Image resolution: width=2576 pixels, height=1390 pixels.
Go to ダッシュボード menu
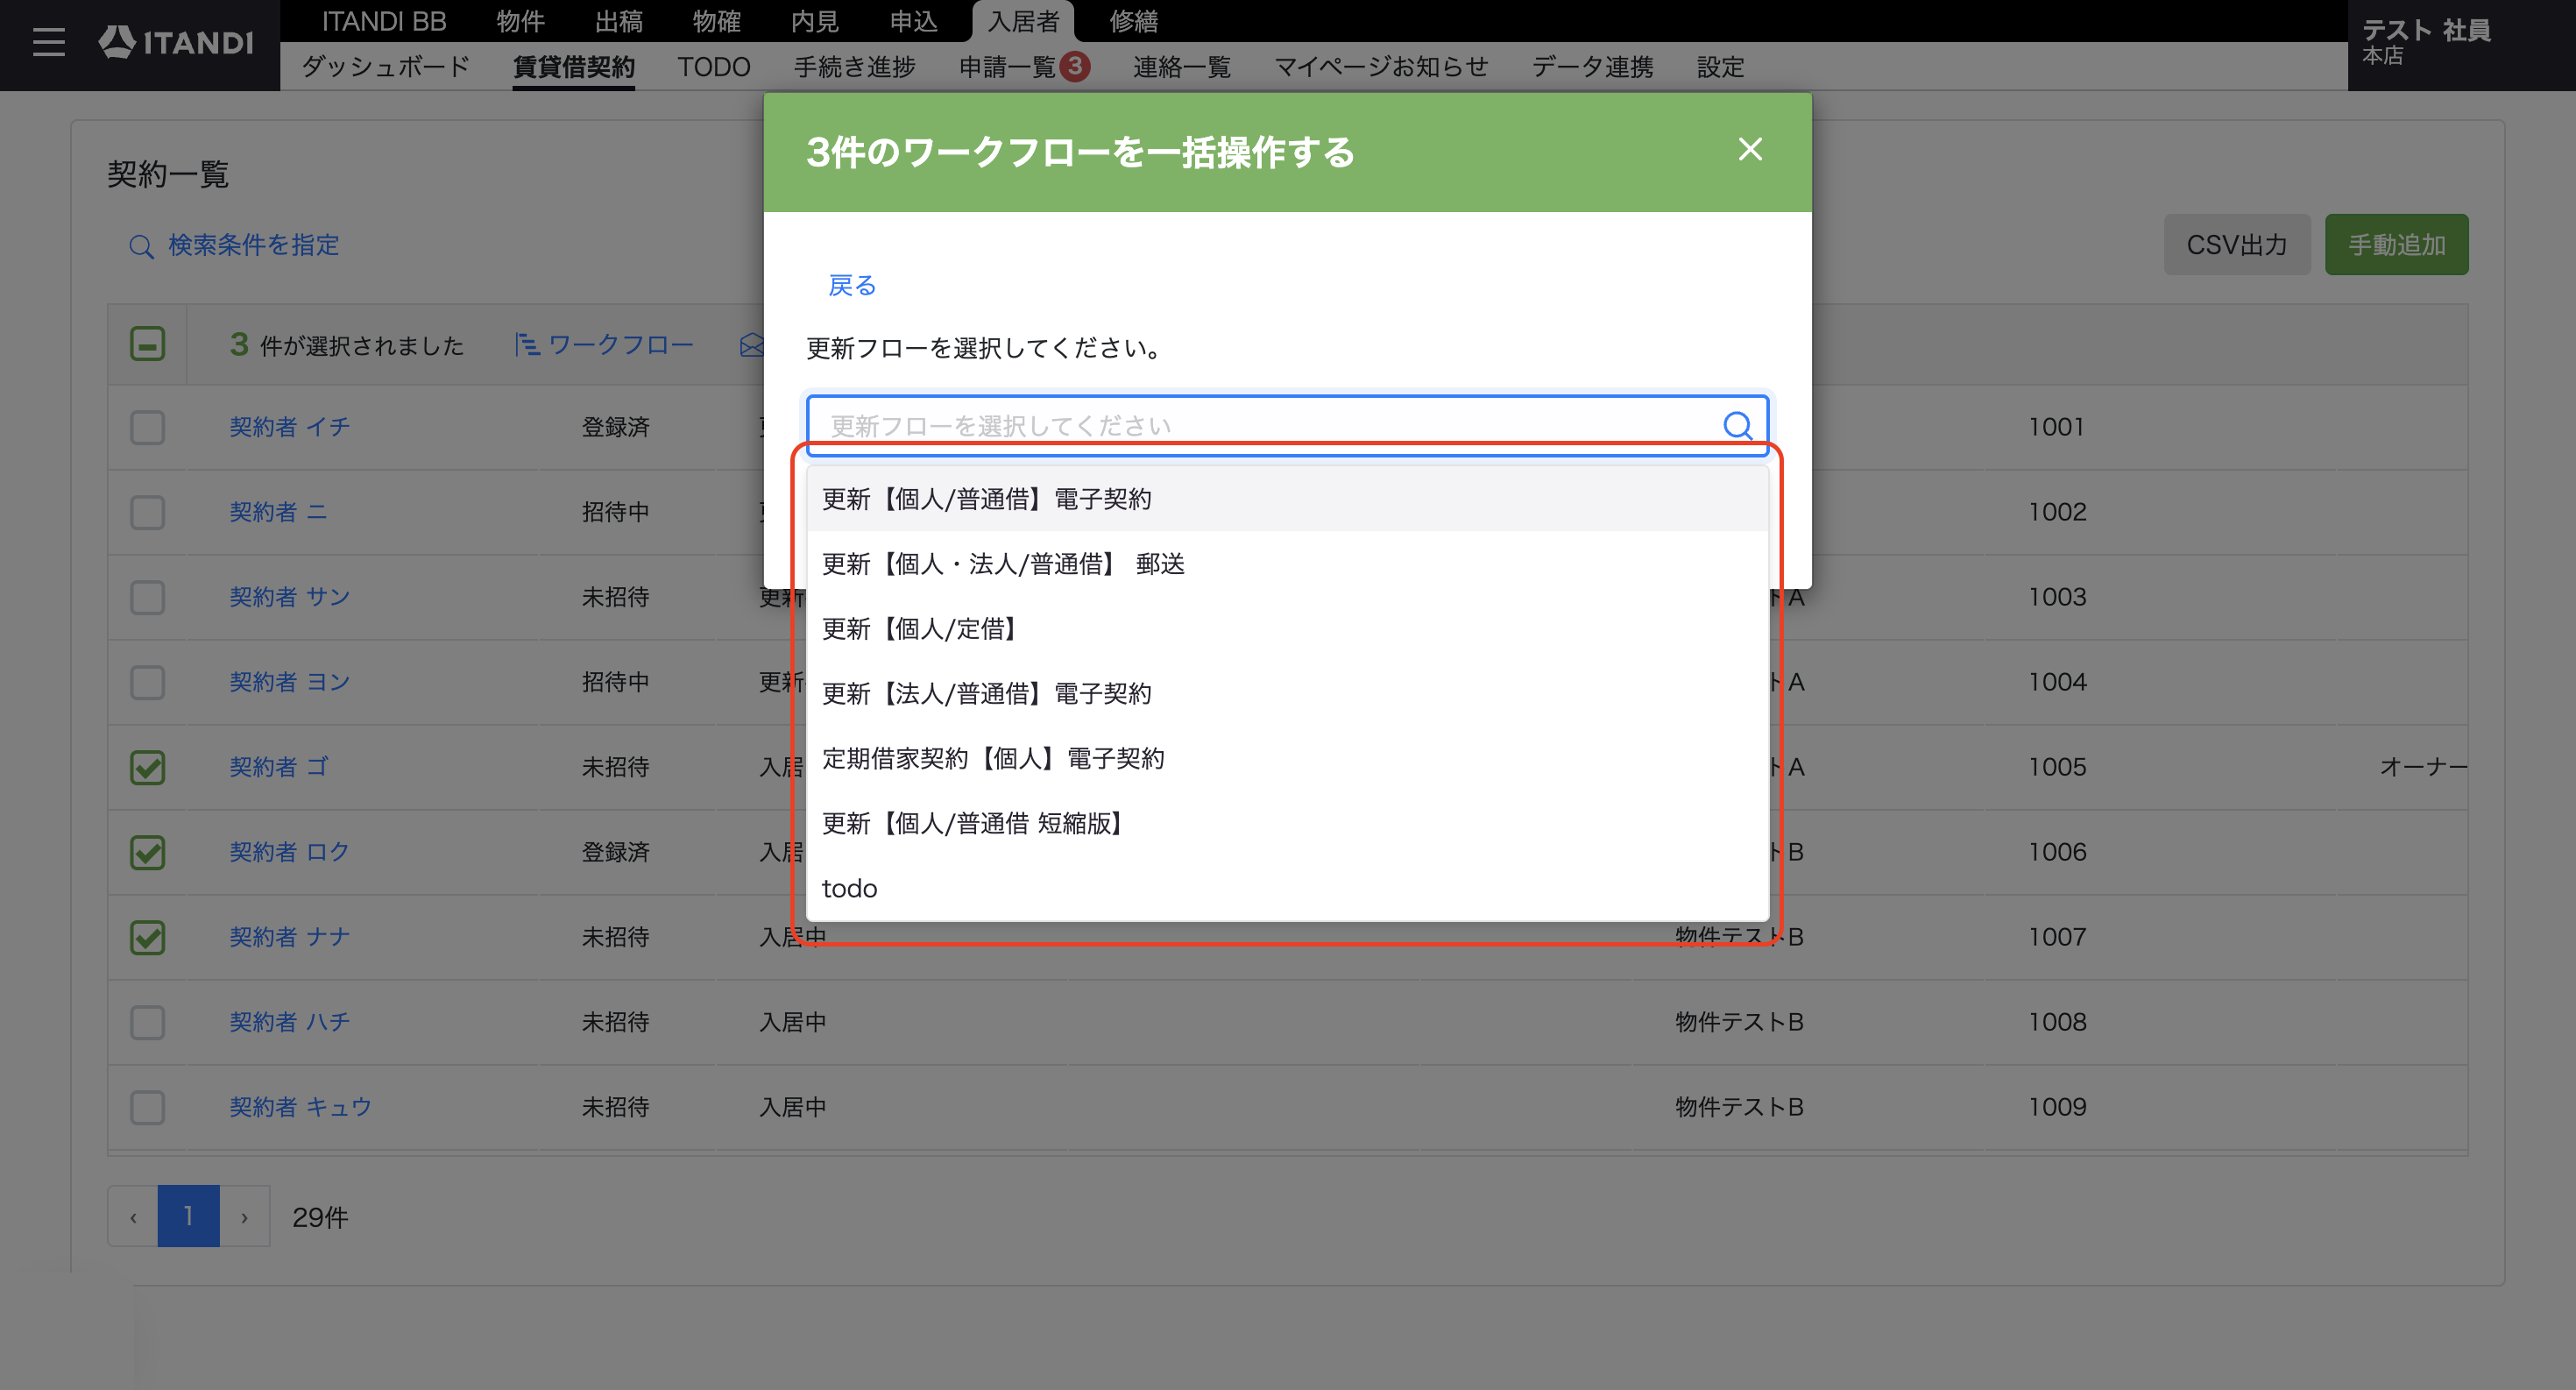pos(386,67)
